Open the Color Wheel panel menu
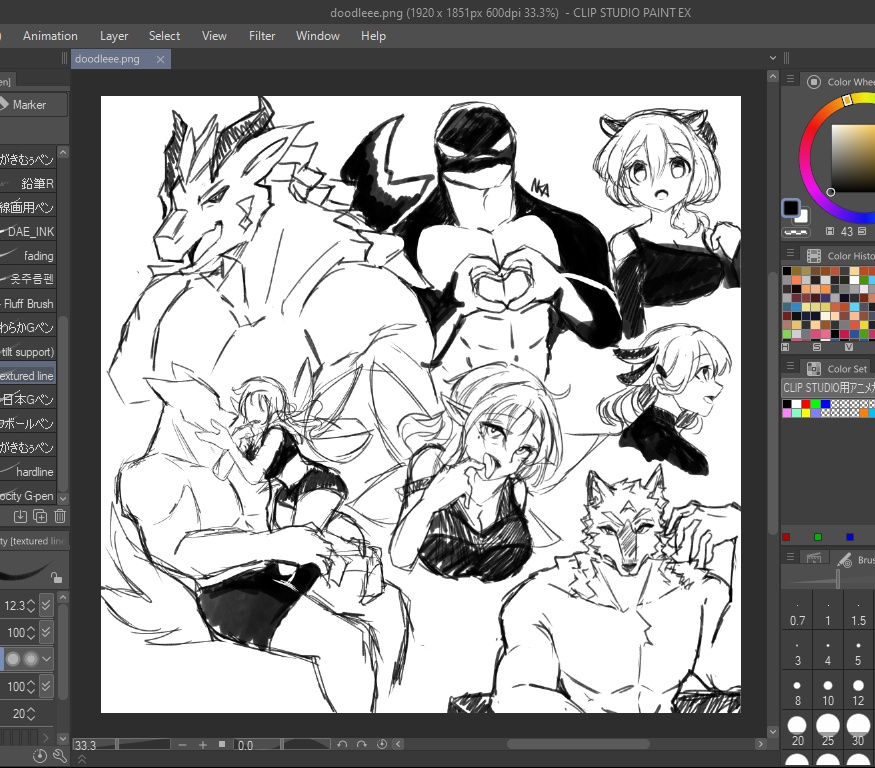 click(x=791, y=79)
